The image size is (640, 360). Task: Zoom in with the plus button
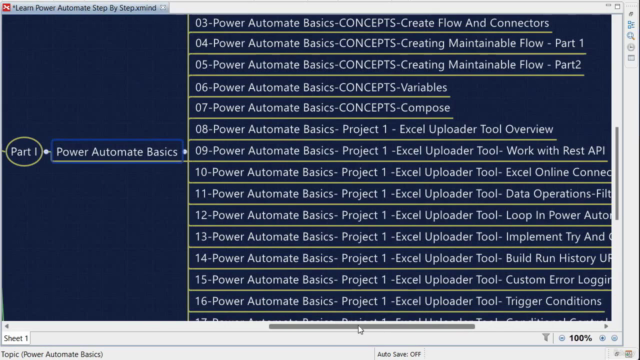[x=602, y=338]
